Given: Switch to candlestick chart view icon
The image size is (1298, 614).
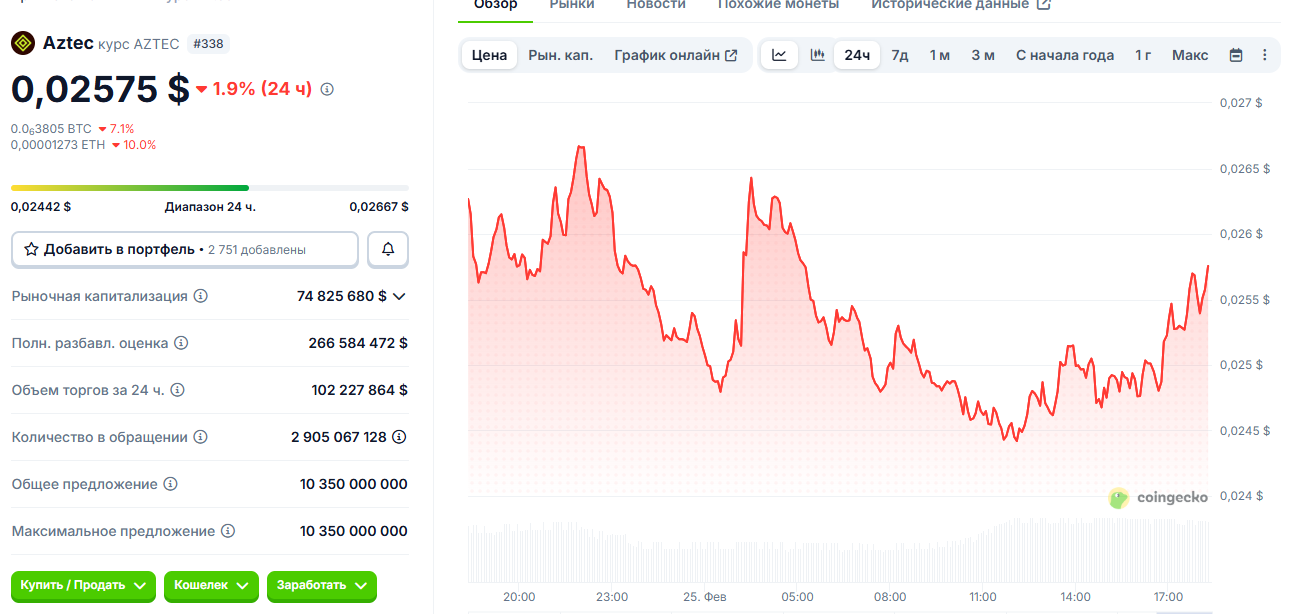Looking at the screenshot, I should (x=817, y=55).
